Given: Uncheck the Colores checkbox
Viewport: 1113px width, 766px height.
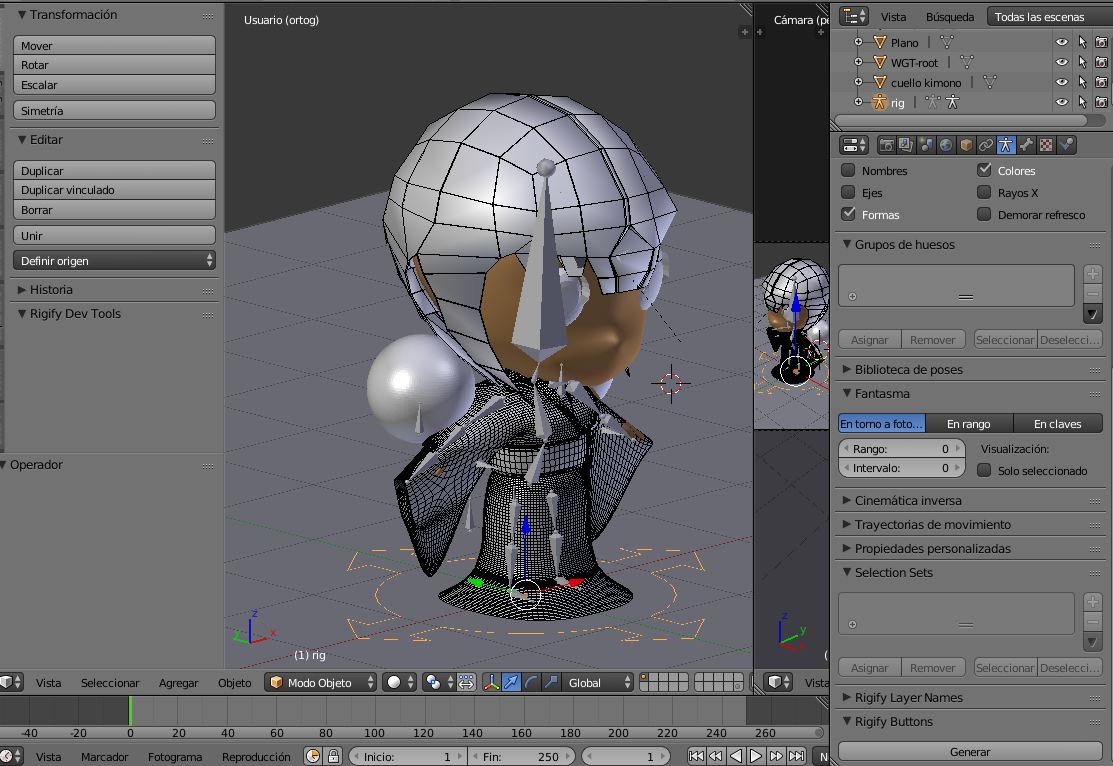Looking at the screenshot, I should [x=984, y=171].
